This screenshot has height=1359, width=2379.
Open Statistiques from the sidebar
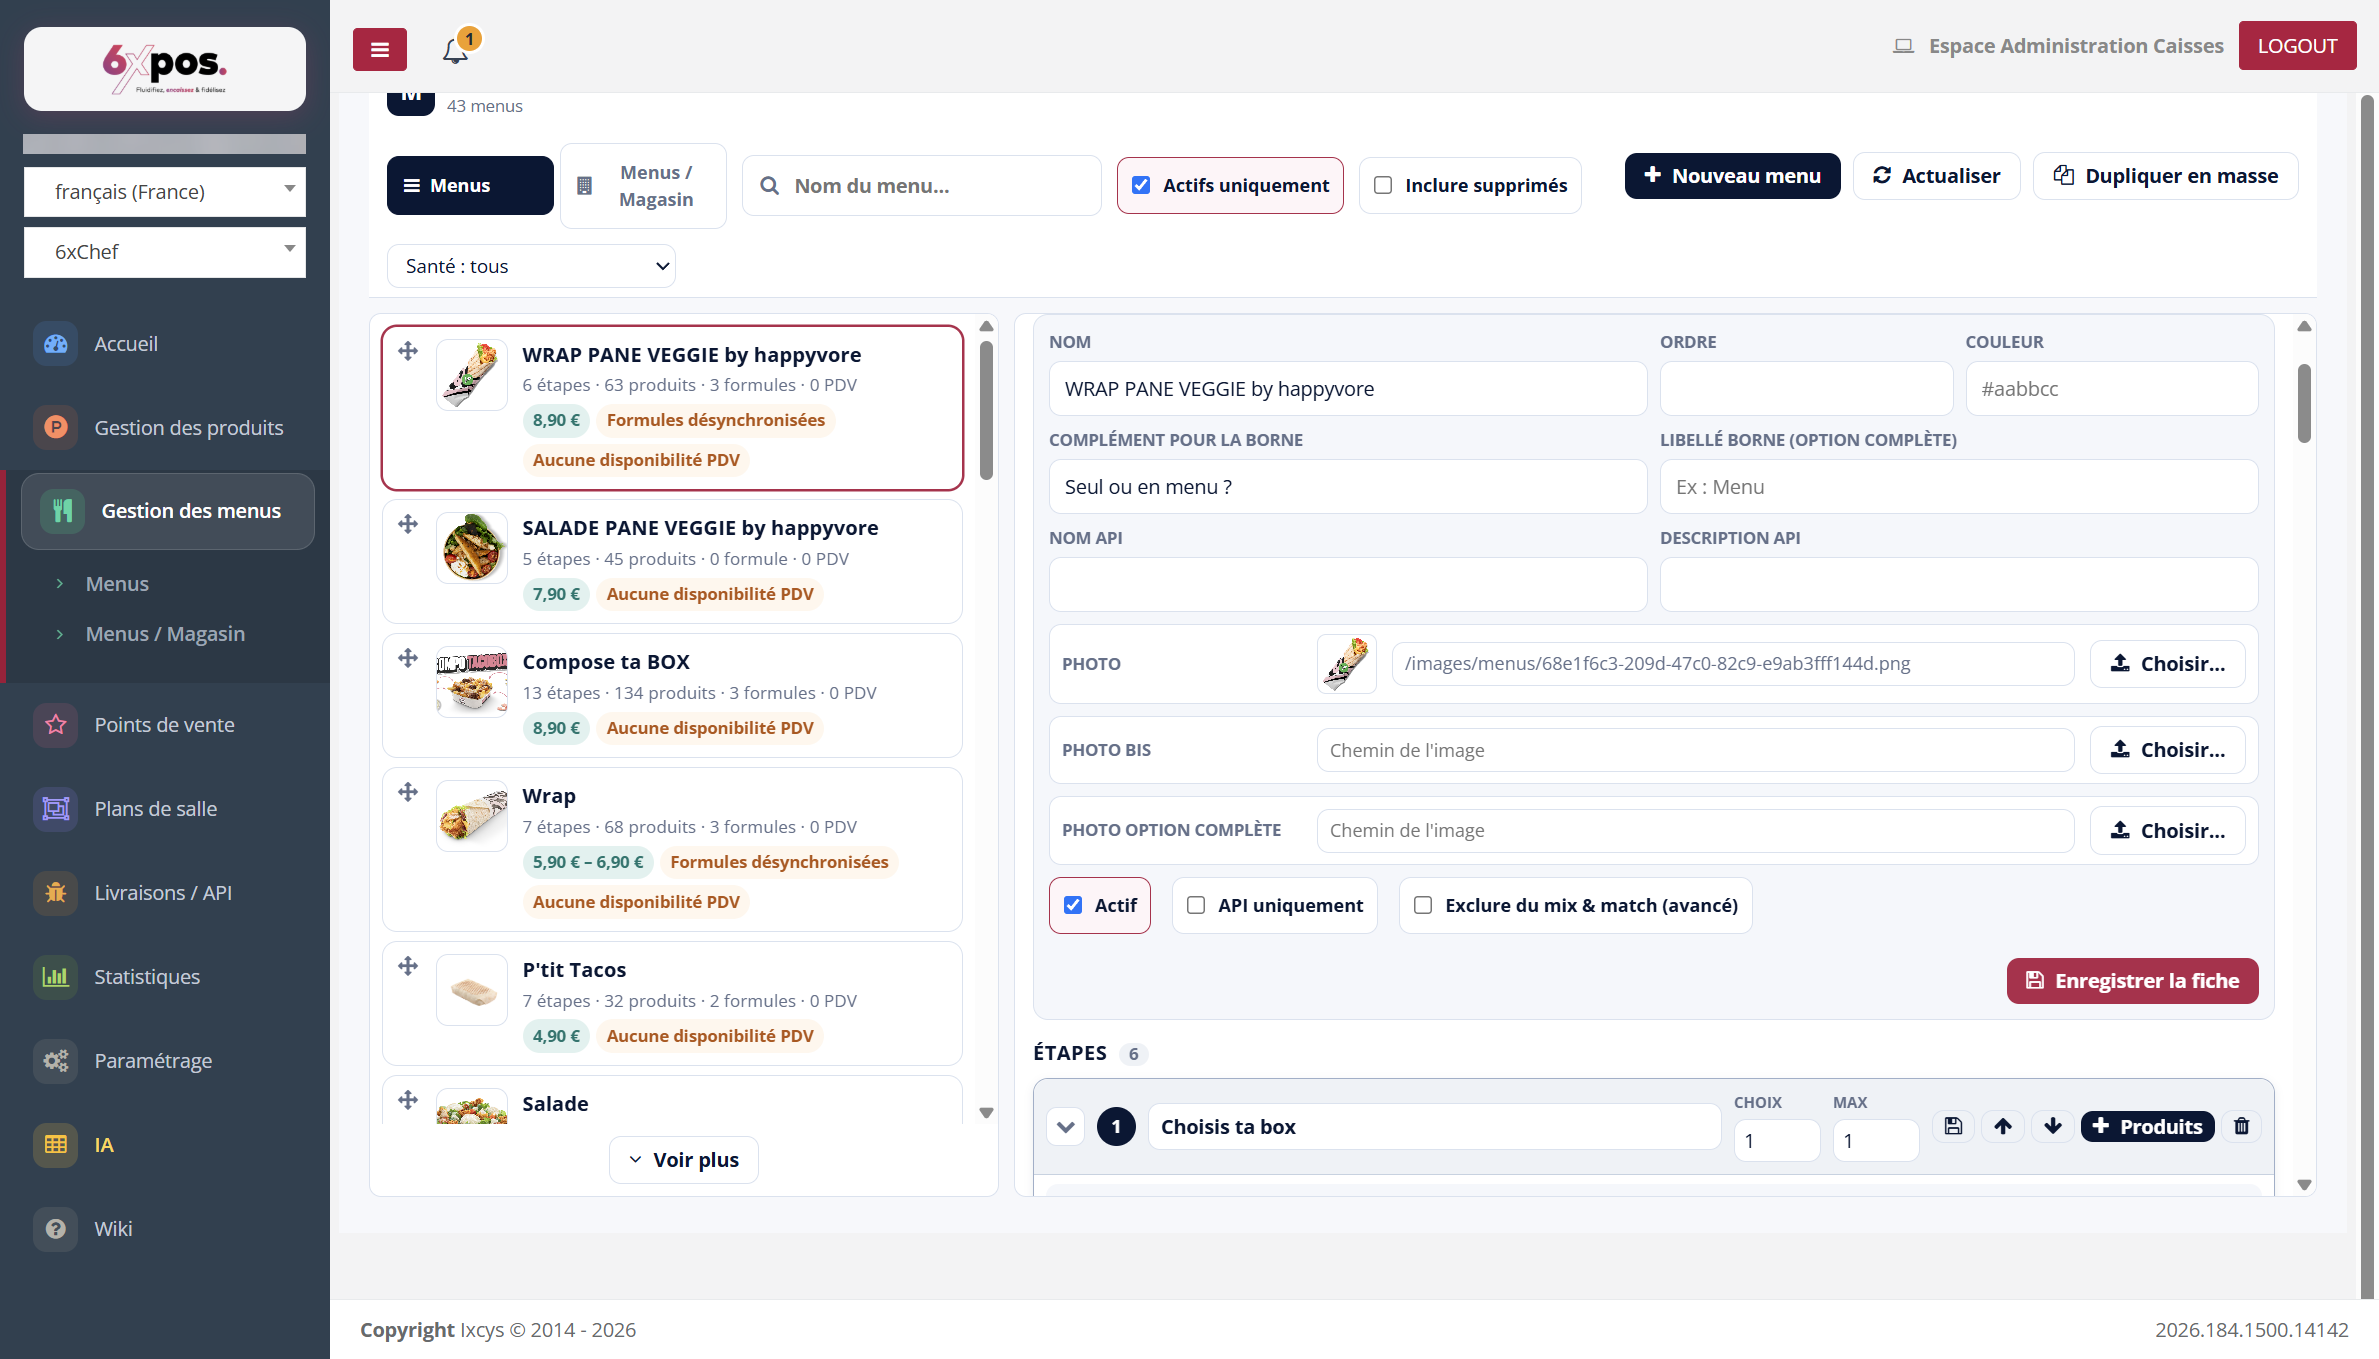147,976
